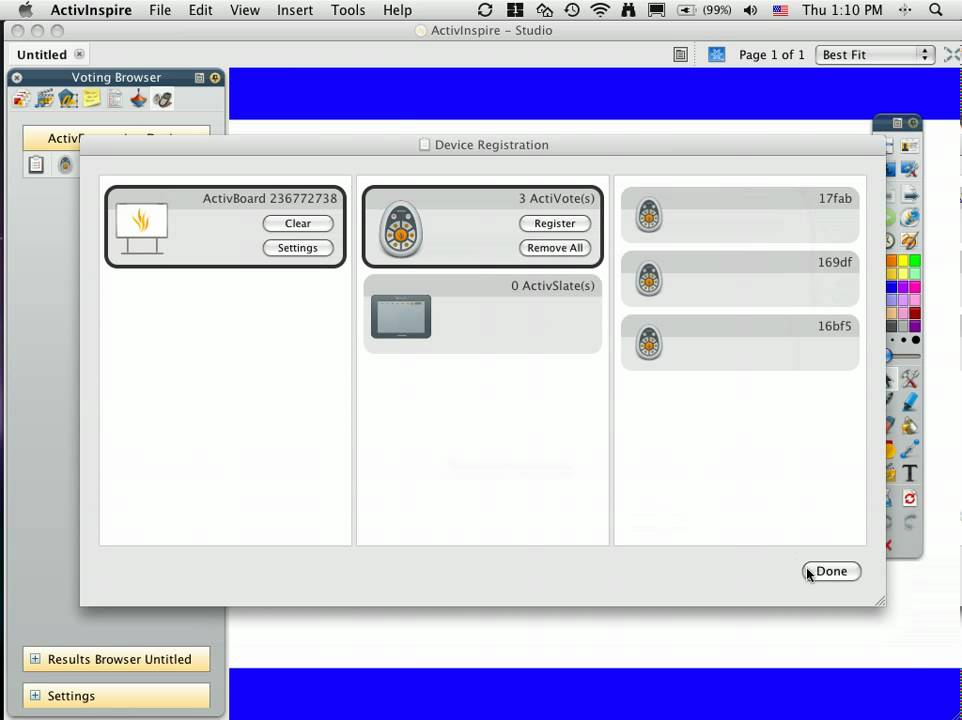Click Done in Device Registration
The width and height of the screenshot is (962, 720).
[832, 571]
